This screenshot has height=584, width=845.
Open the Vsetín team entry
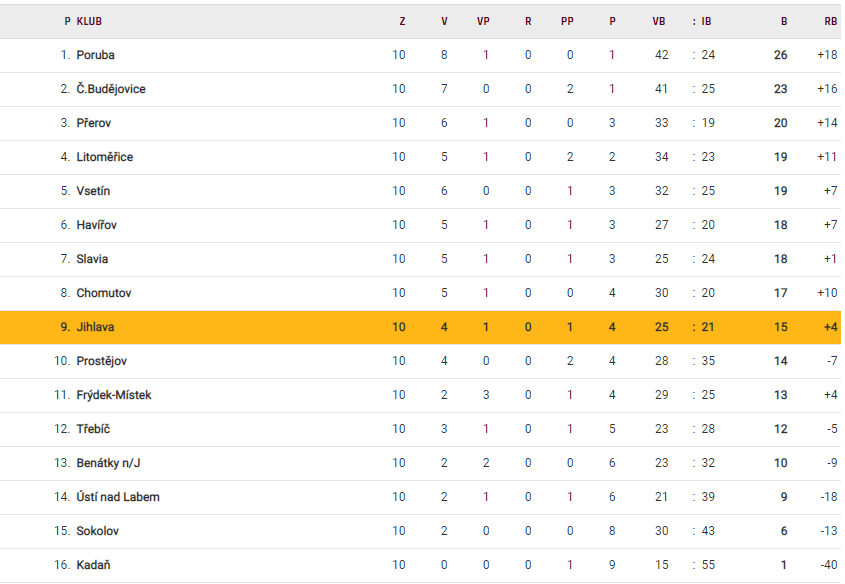coord(93,191)
